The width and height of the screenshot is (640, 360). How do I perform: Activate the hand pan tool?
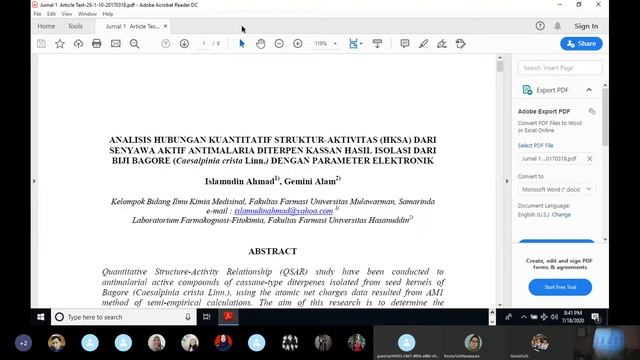[260, 44]
